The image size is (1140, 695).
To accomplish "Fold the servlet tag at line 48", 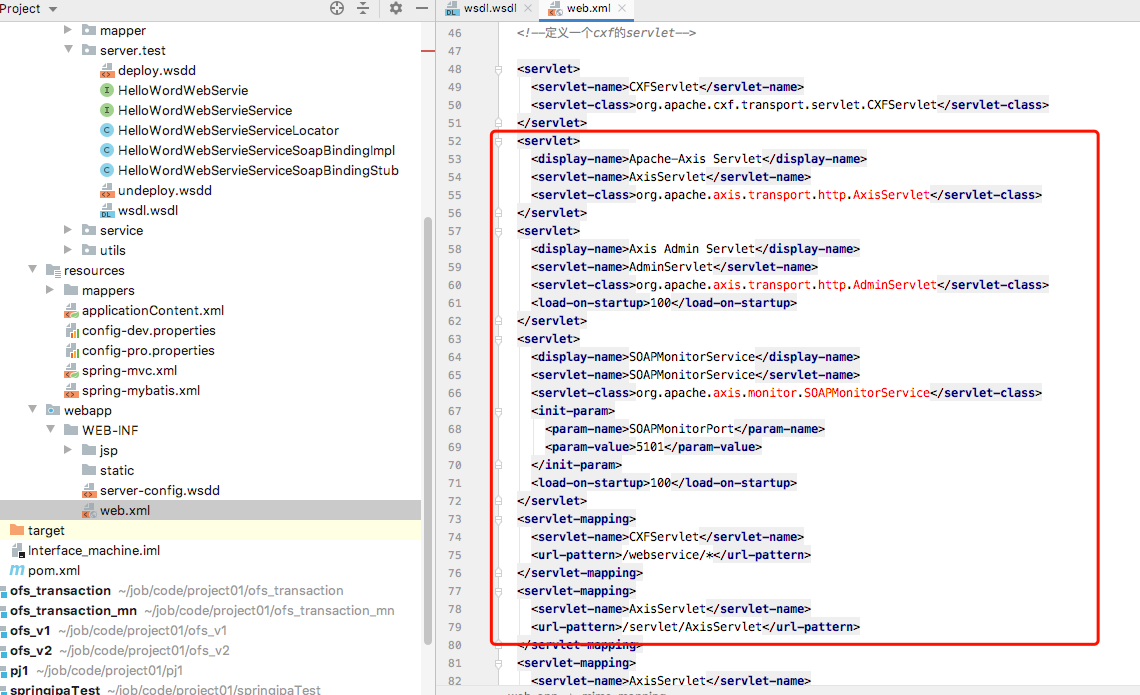I will point(499,69).
